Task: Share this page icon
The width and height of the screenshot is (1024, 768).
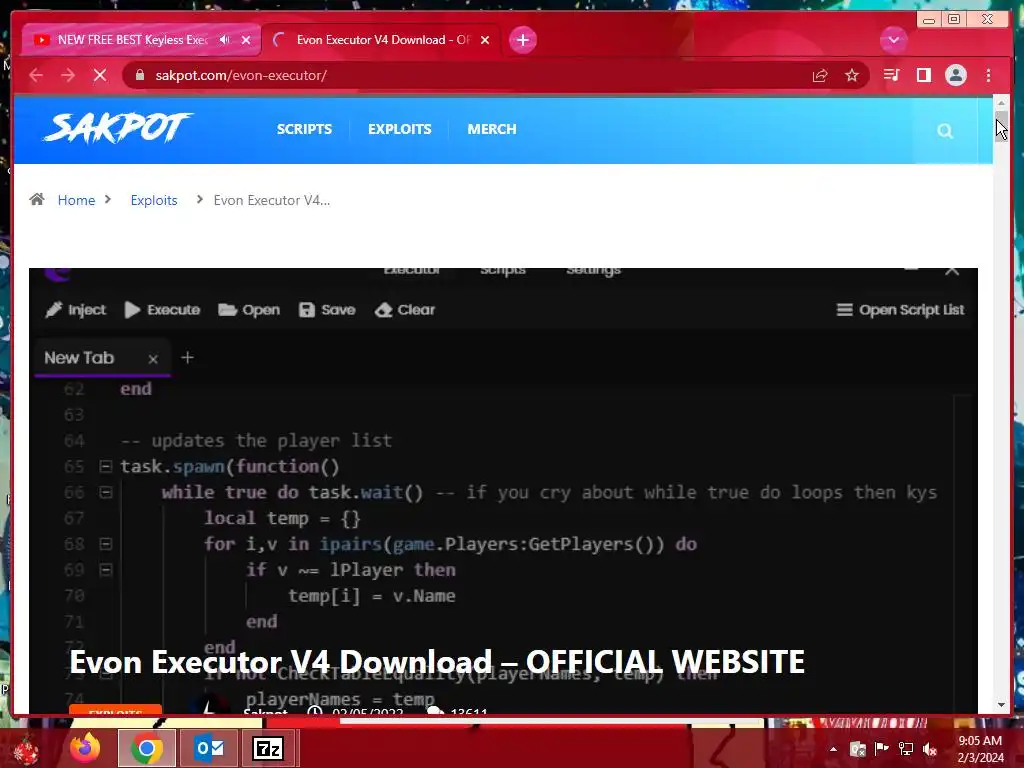Action: click(820, 75)
